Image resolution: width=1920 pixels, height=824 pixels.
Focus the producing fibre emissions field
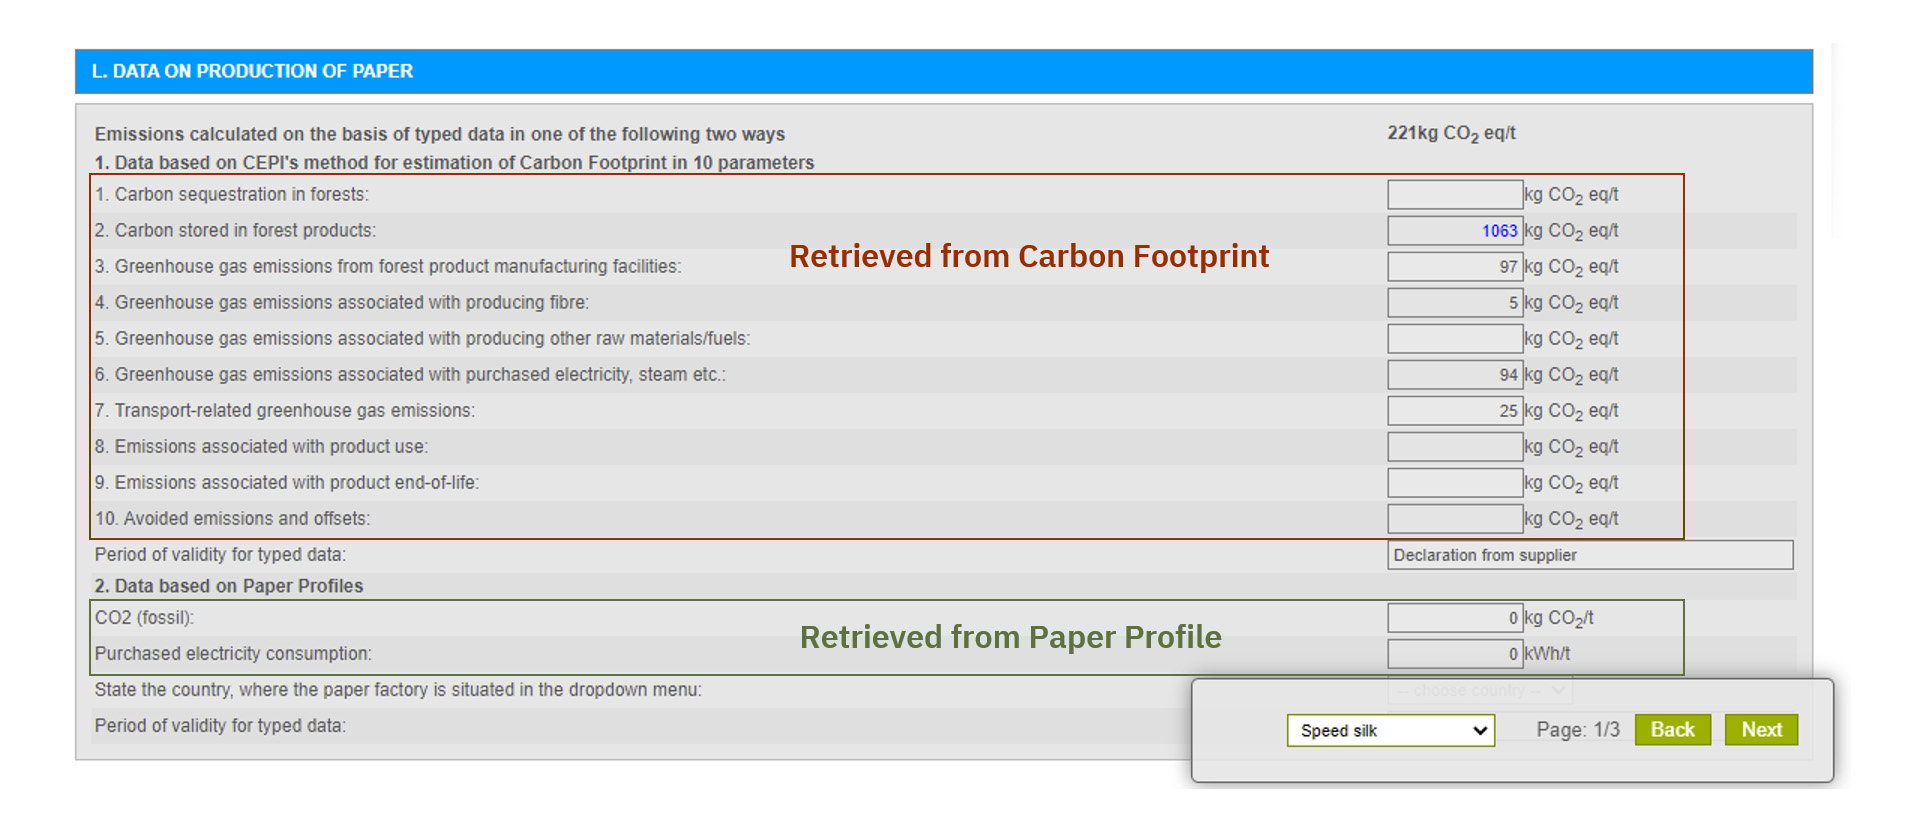(1454, 303)
